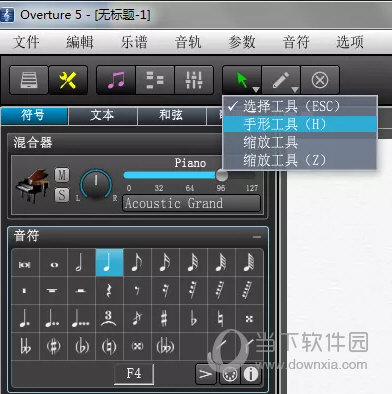
Task: Solo the Piano track with S
Action: point(62,195)
